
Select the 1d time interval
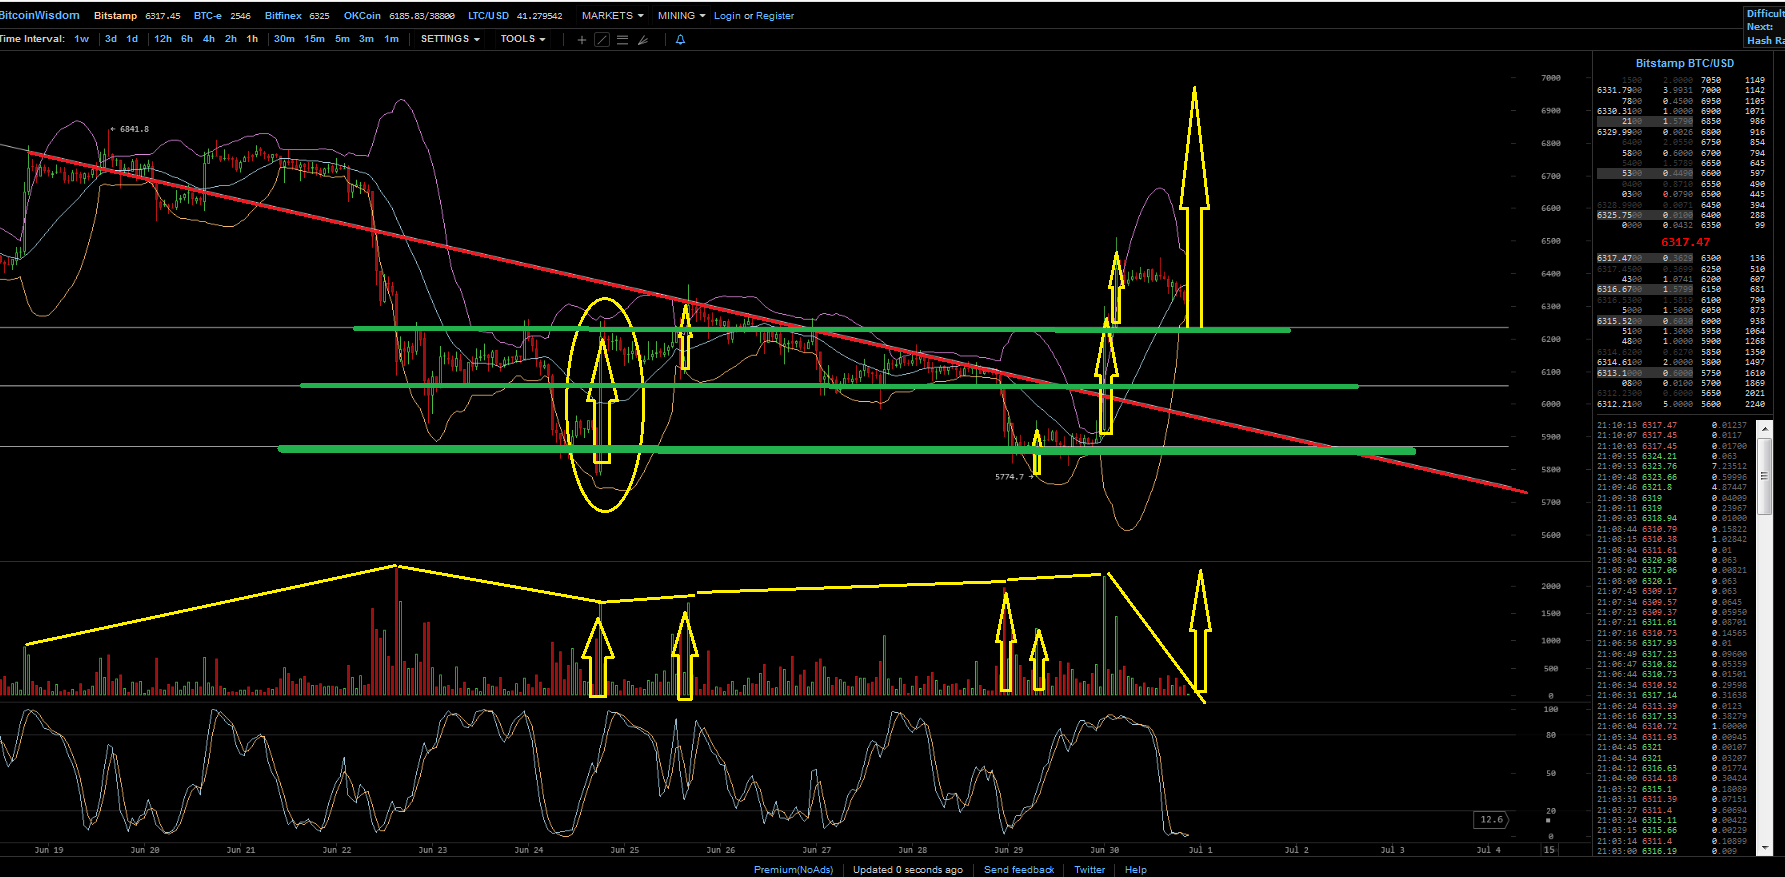[132, 39]
